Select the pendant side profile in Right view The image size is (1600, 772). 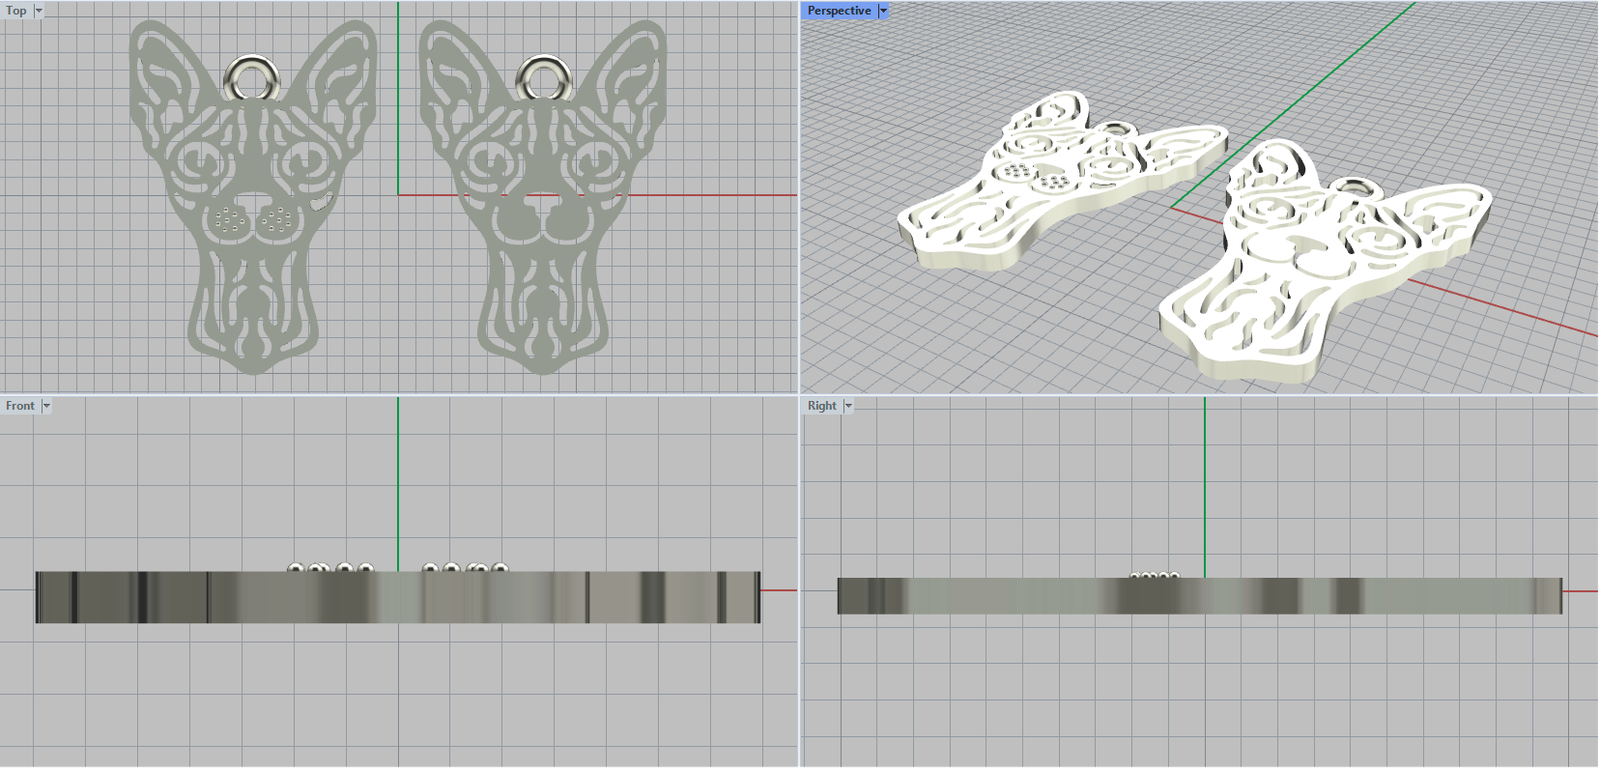tap(1199, 596)
